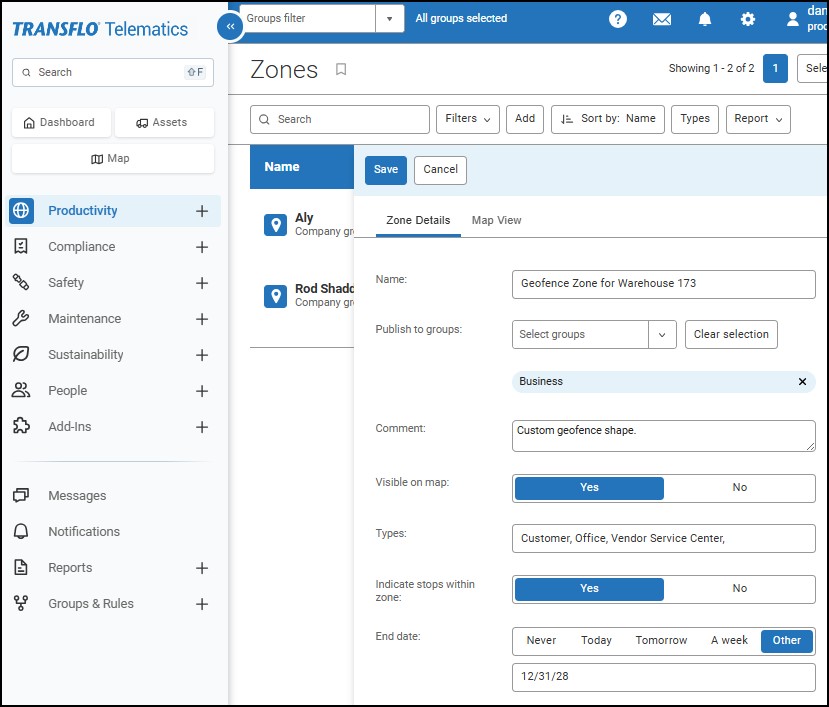Expand the Select groups dropdown
This screenshot has width=829, height=707.
[x=662, y=334]
